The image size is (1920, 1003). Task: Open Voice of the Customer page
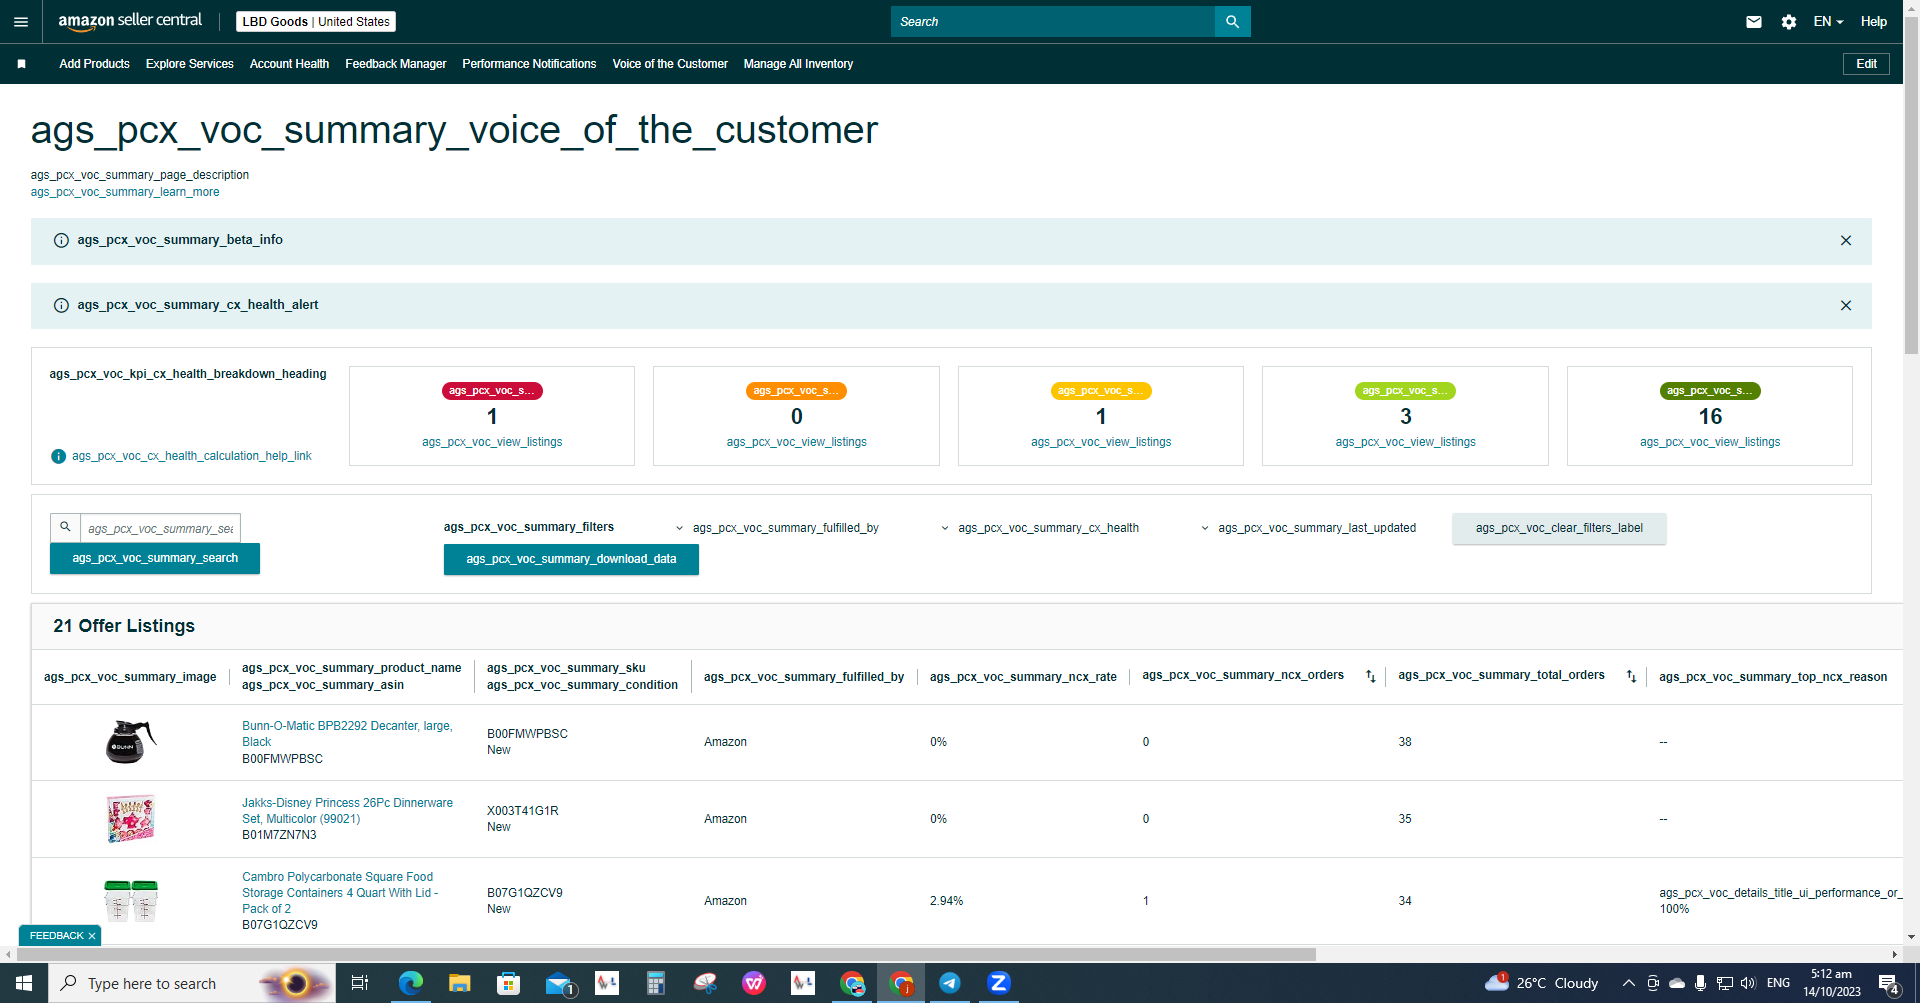click(670, 64)
